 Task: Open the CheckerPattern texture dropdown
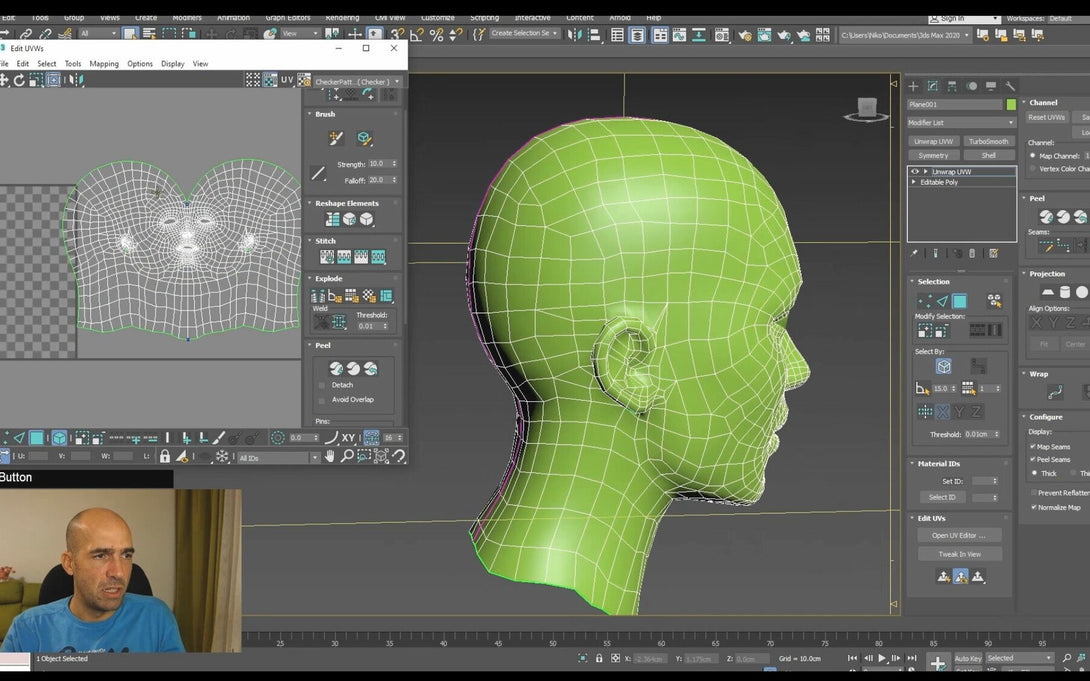357,82
